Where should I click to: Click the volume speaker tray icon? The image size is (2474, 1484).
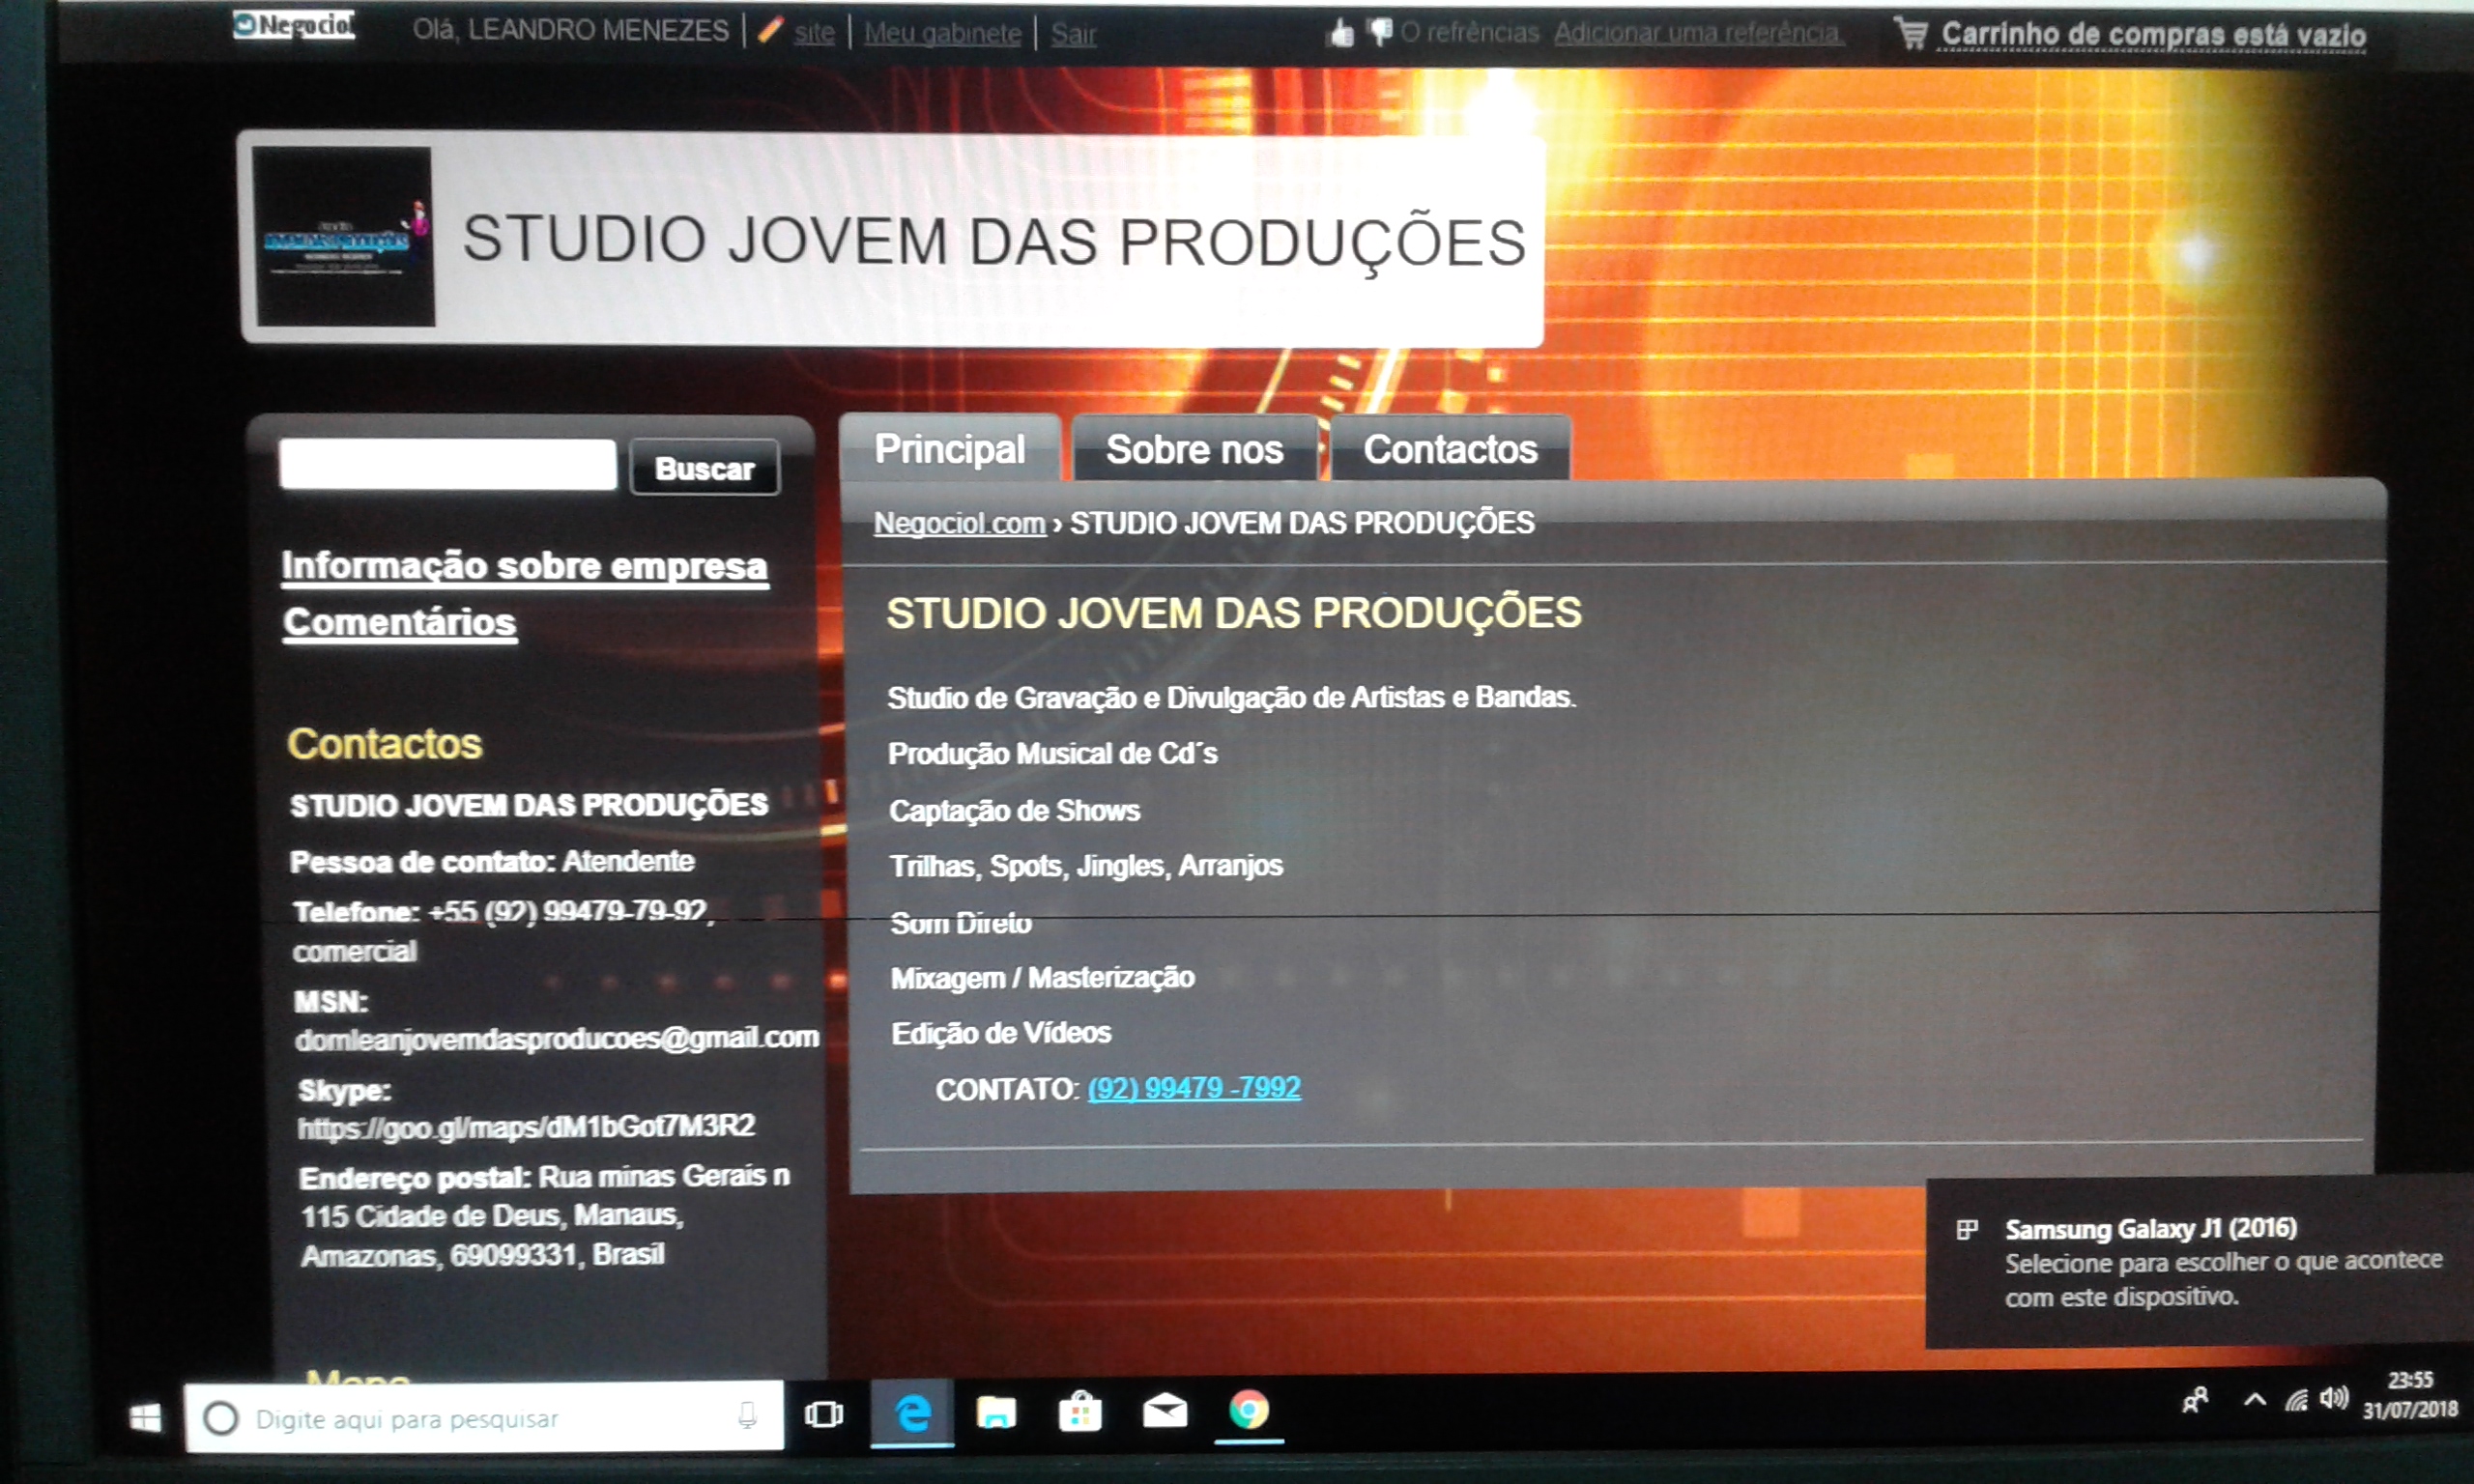point(2333,1399)
